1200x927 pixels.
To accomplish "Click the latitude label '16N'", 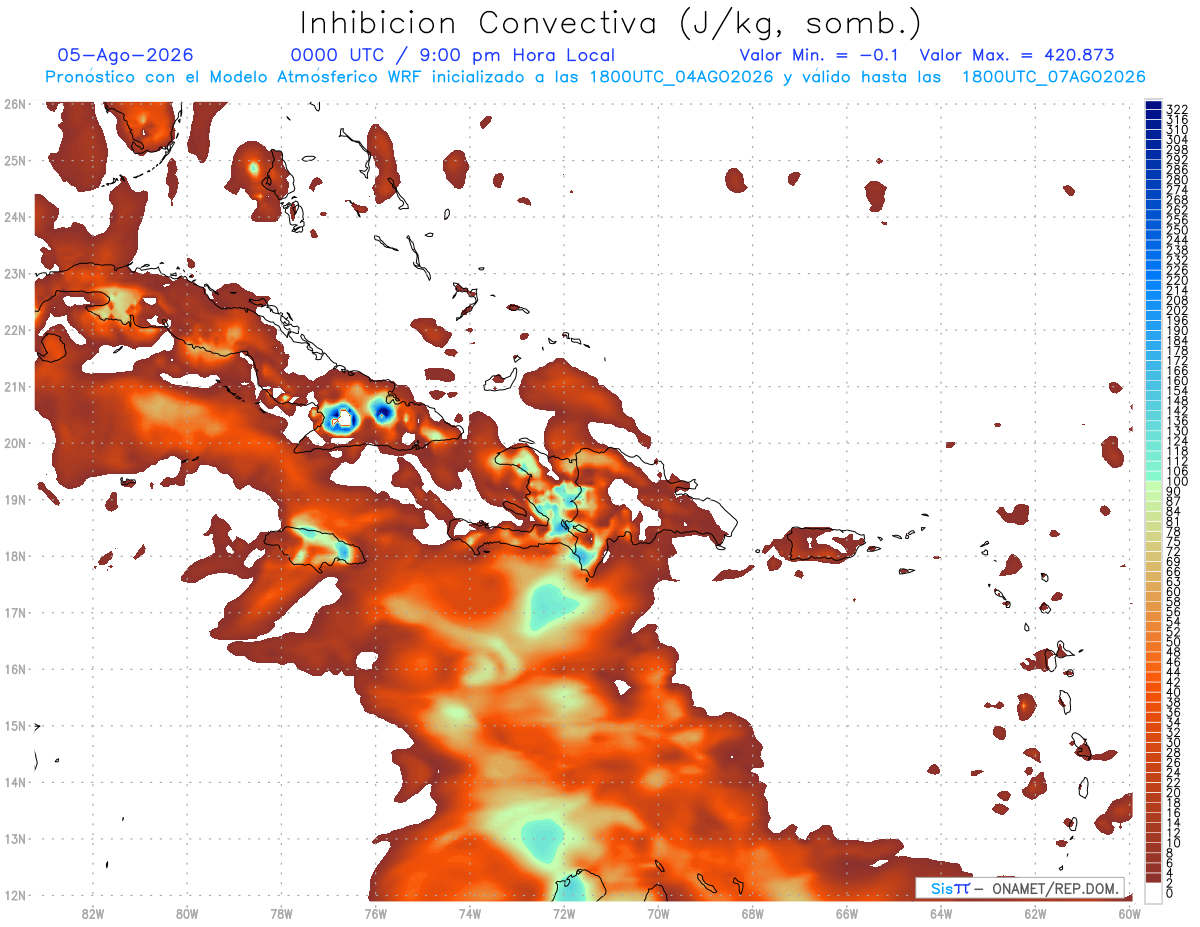I will coord(15,669).
